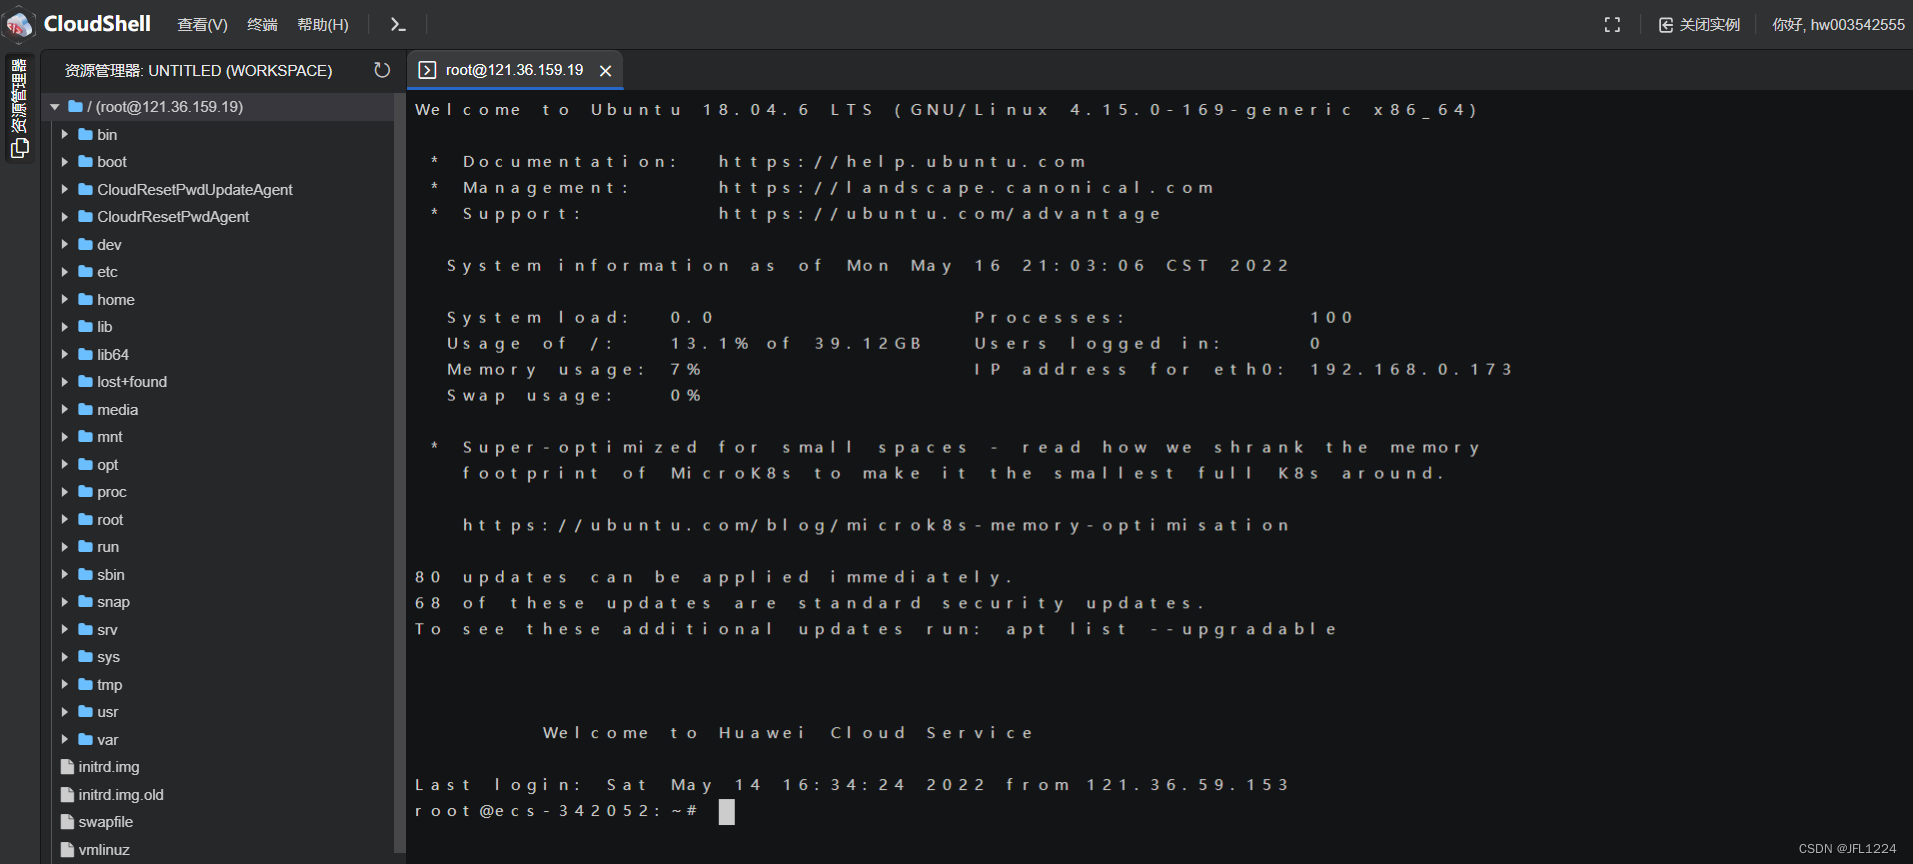Select the etc folder label
Image resolution: width=1913 pixels, height=864 pixels.
(107, 272)
